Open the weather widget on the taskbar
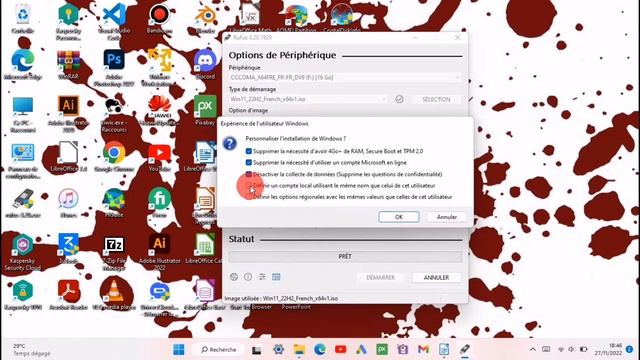The image size is (640, 360). coord(31,349)
